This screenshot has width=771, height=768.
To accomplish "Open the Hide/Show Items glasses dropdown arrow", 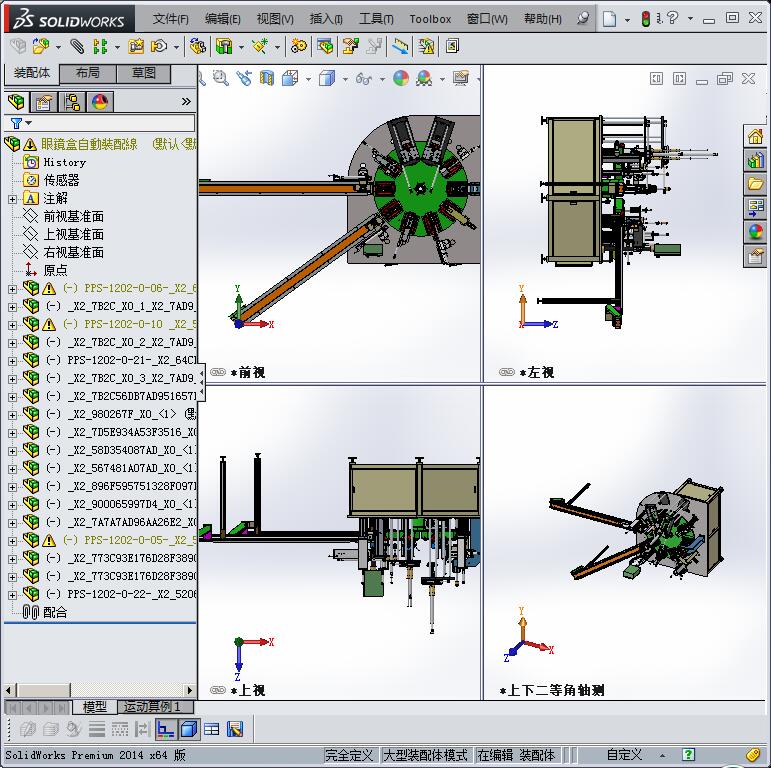I will [x=382, y=79].
